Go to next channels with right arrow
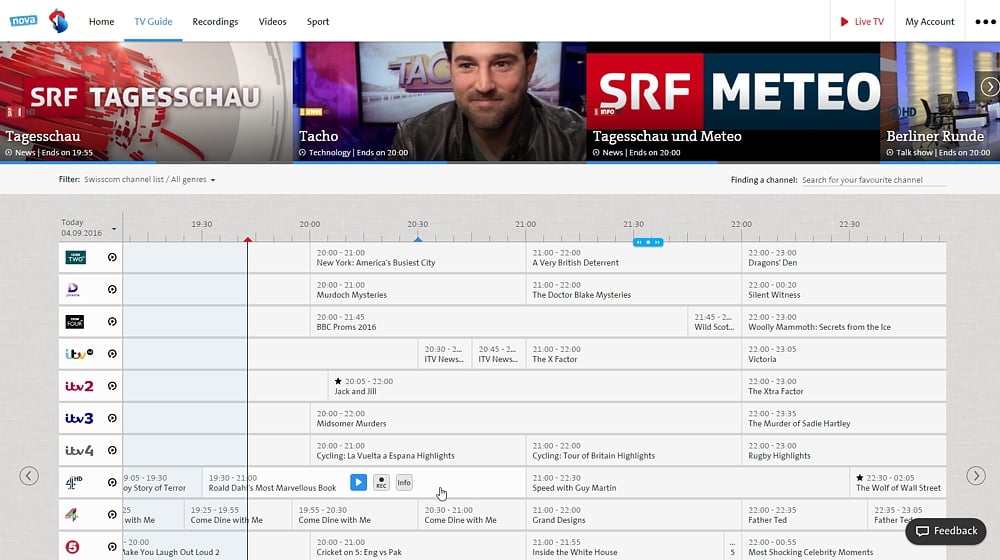 (976, 476)
